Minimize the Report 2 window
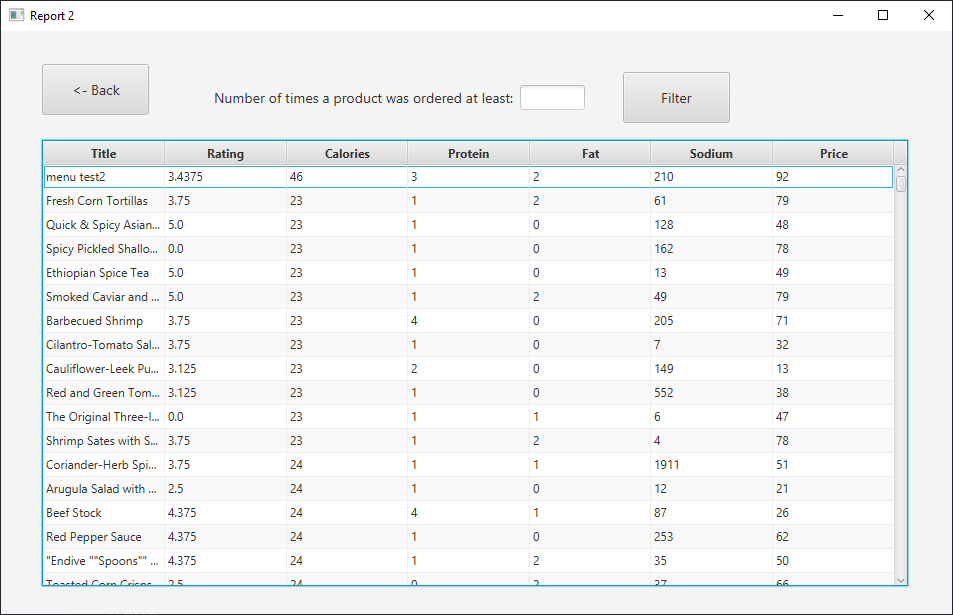Viewport: 953px width, 615px height. (838, 15)
